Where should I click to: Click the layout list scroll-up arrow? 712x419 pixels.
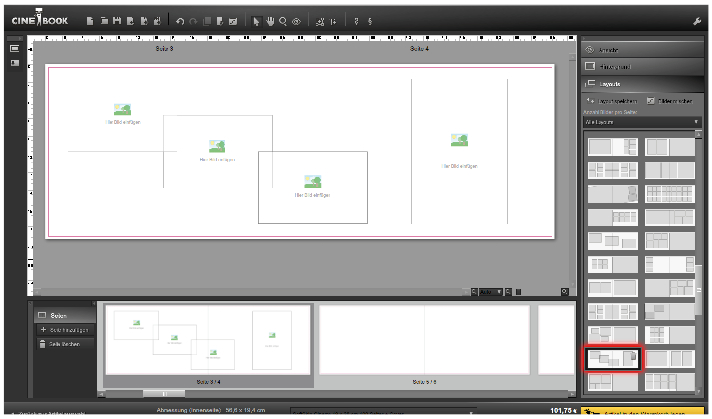pos(698,134)
